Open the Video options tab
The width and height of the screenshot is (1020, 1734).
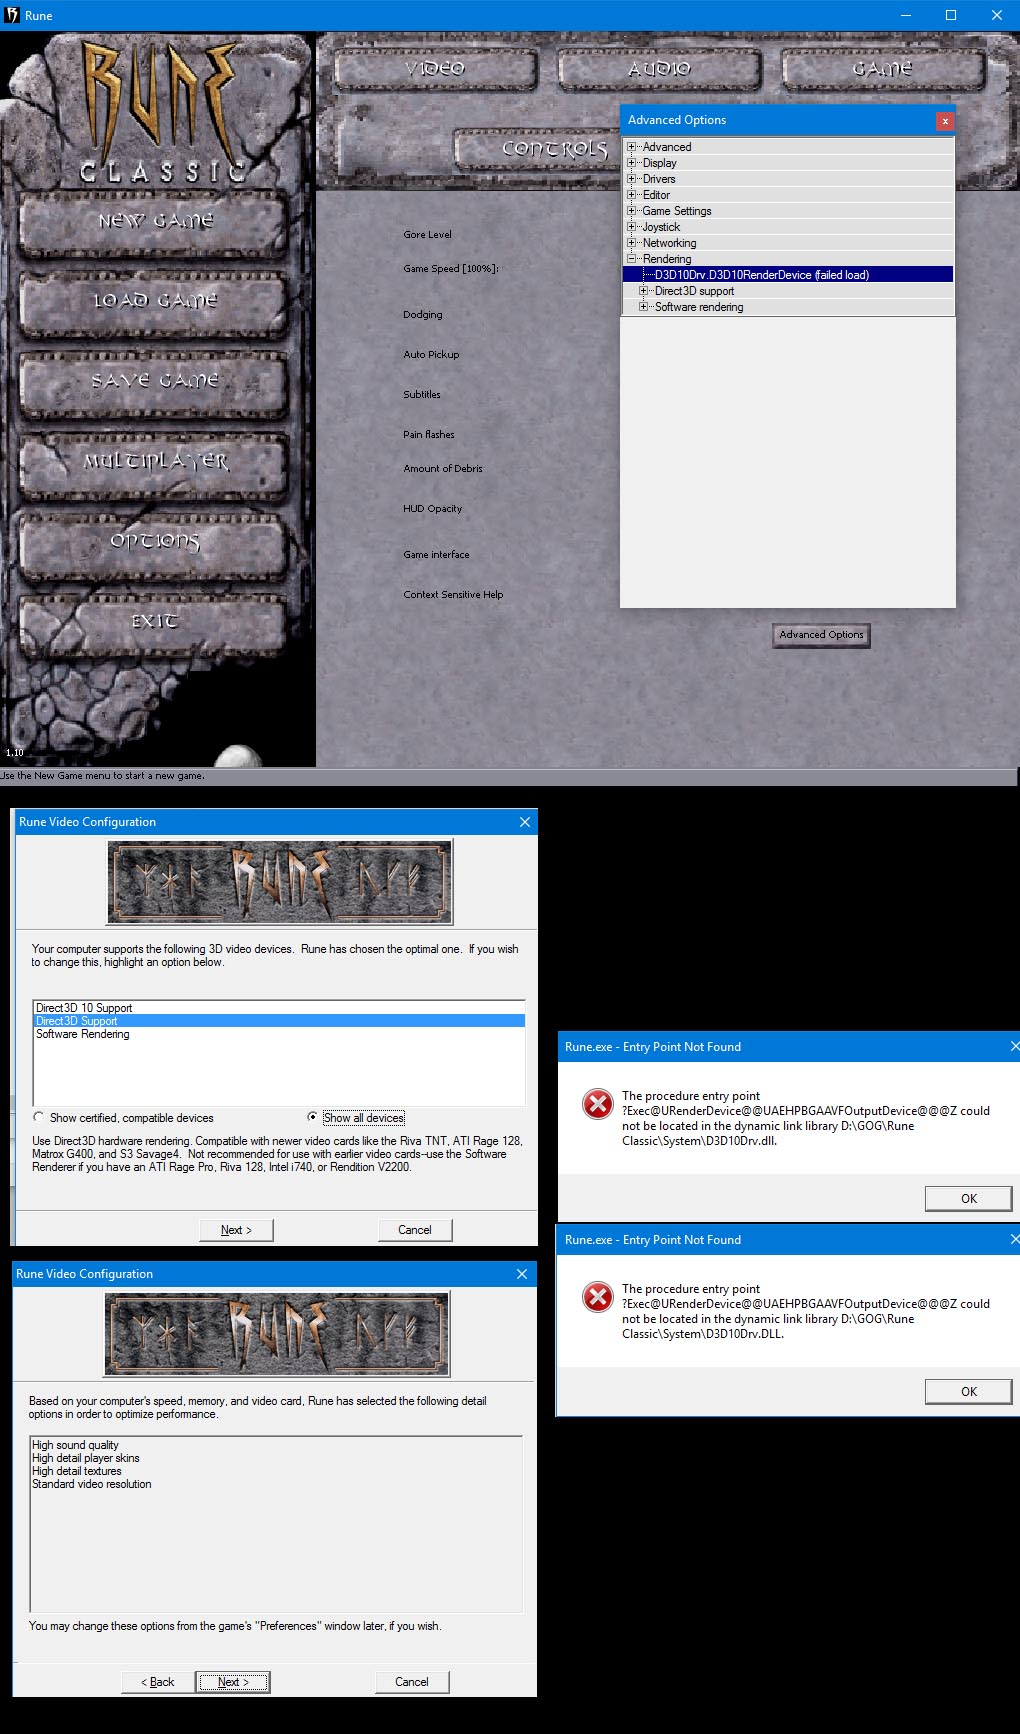(x=435, y=69)
